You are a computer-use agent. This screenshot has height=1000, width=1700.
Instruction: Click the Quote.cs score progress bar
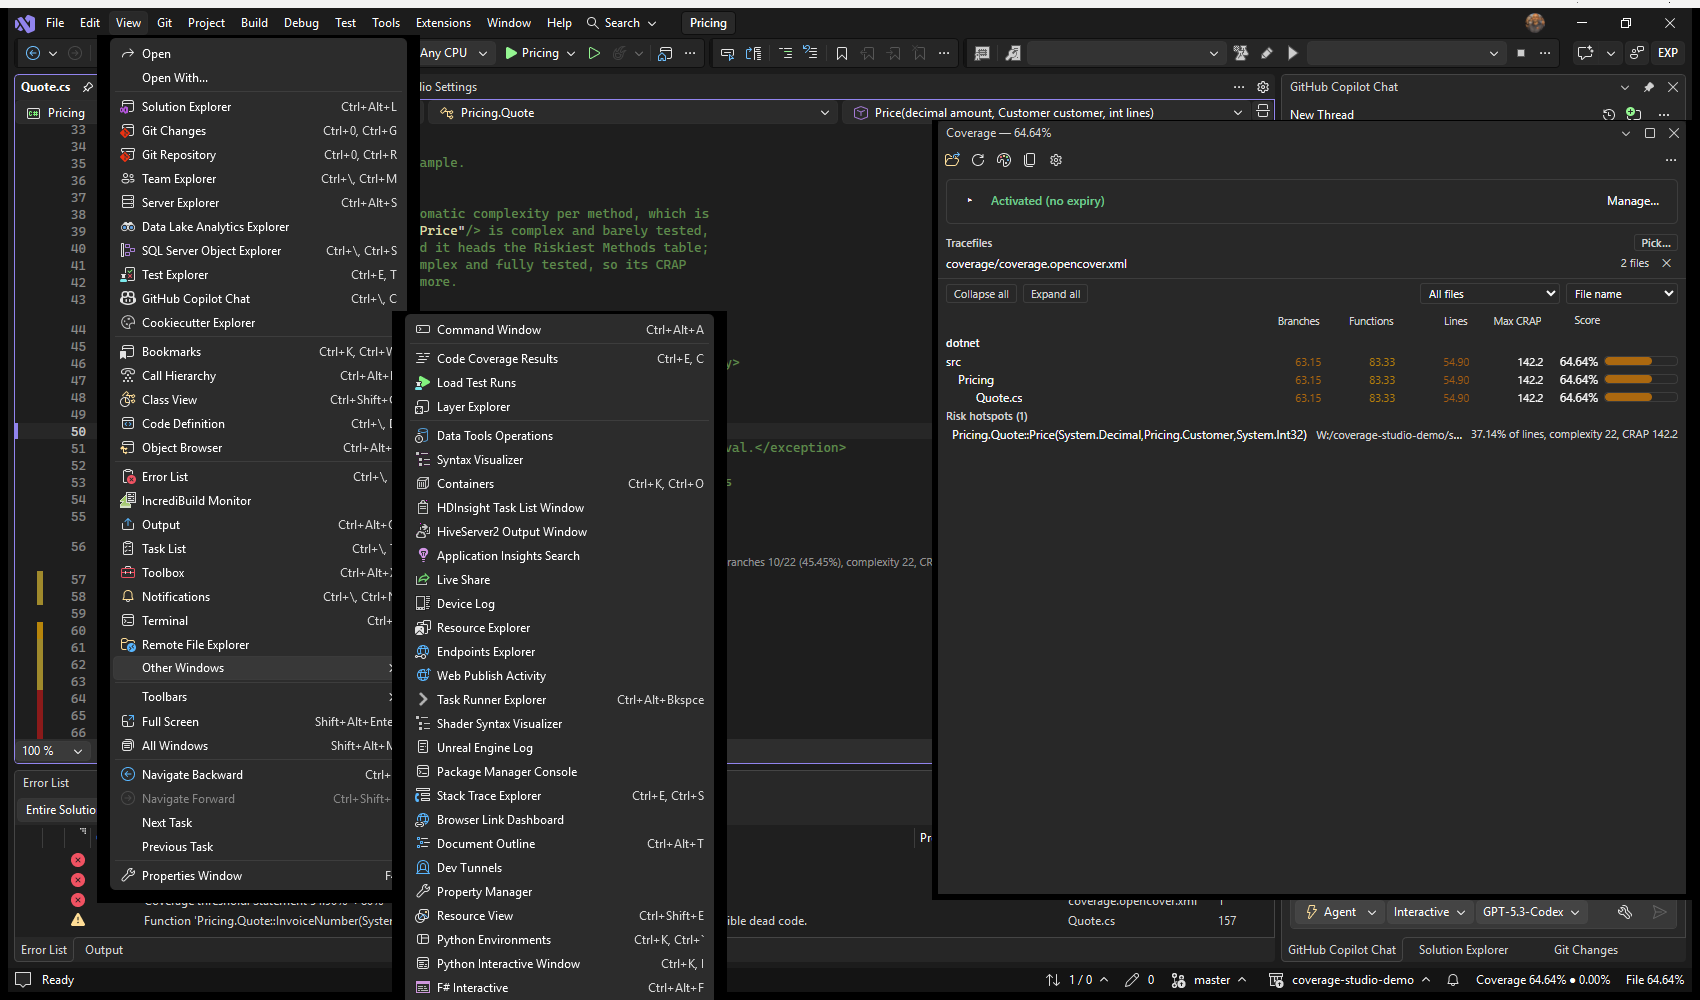(1640, 398)
